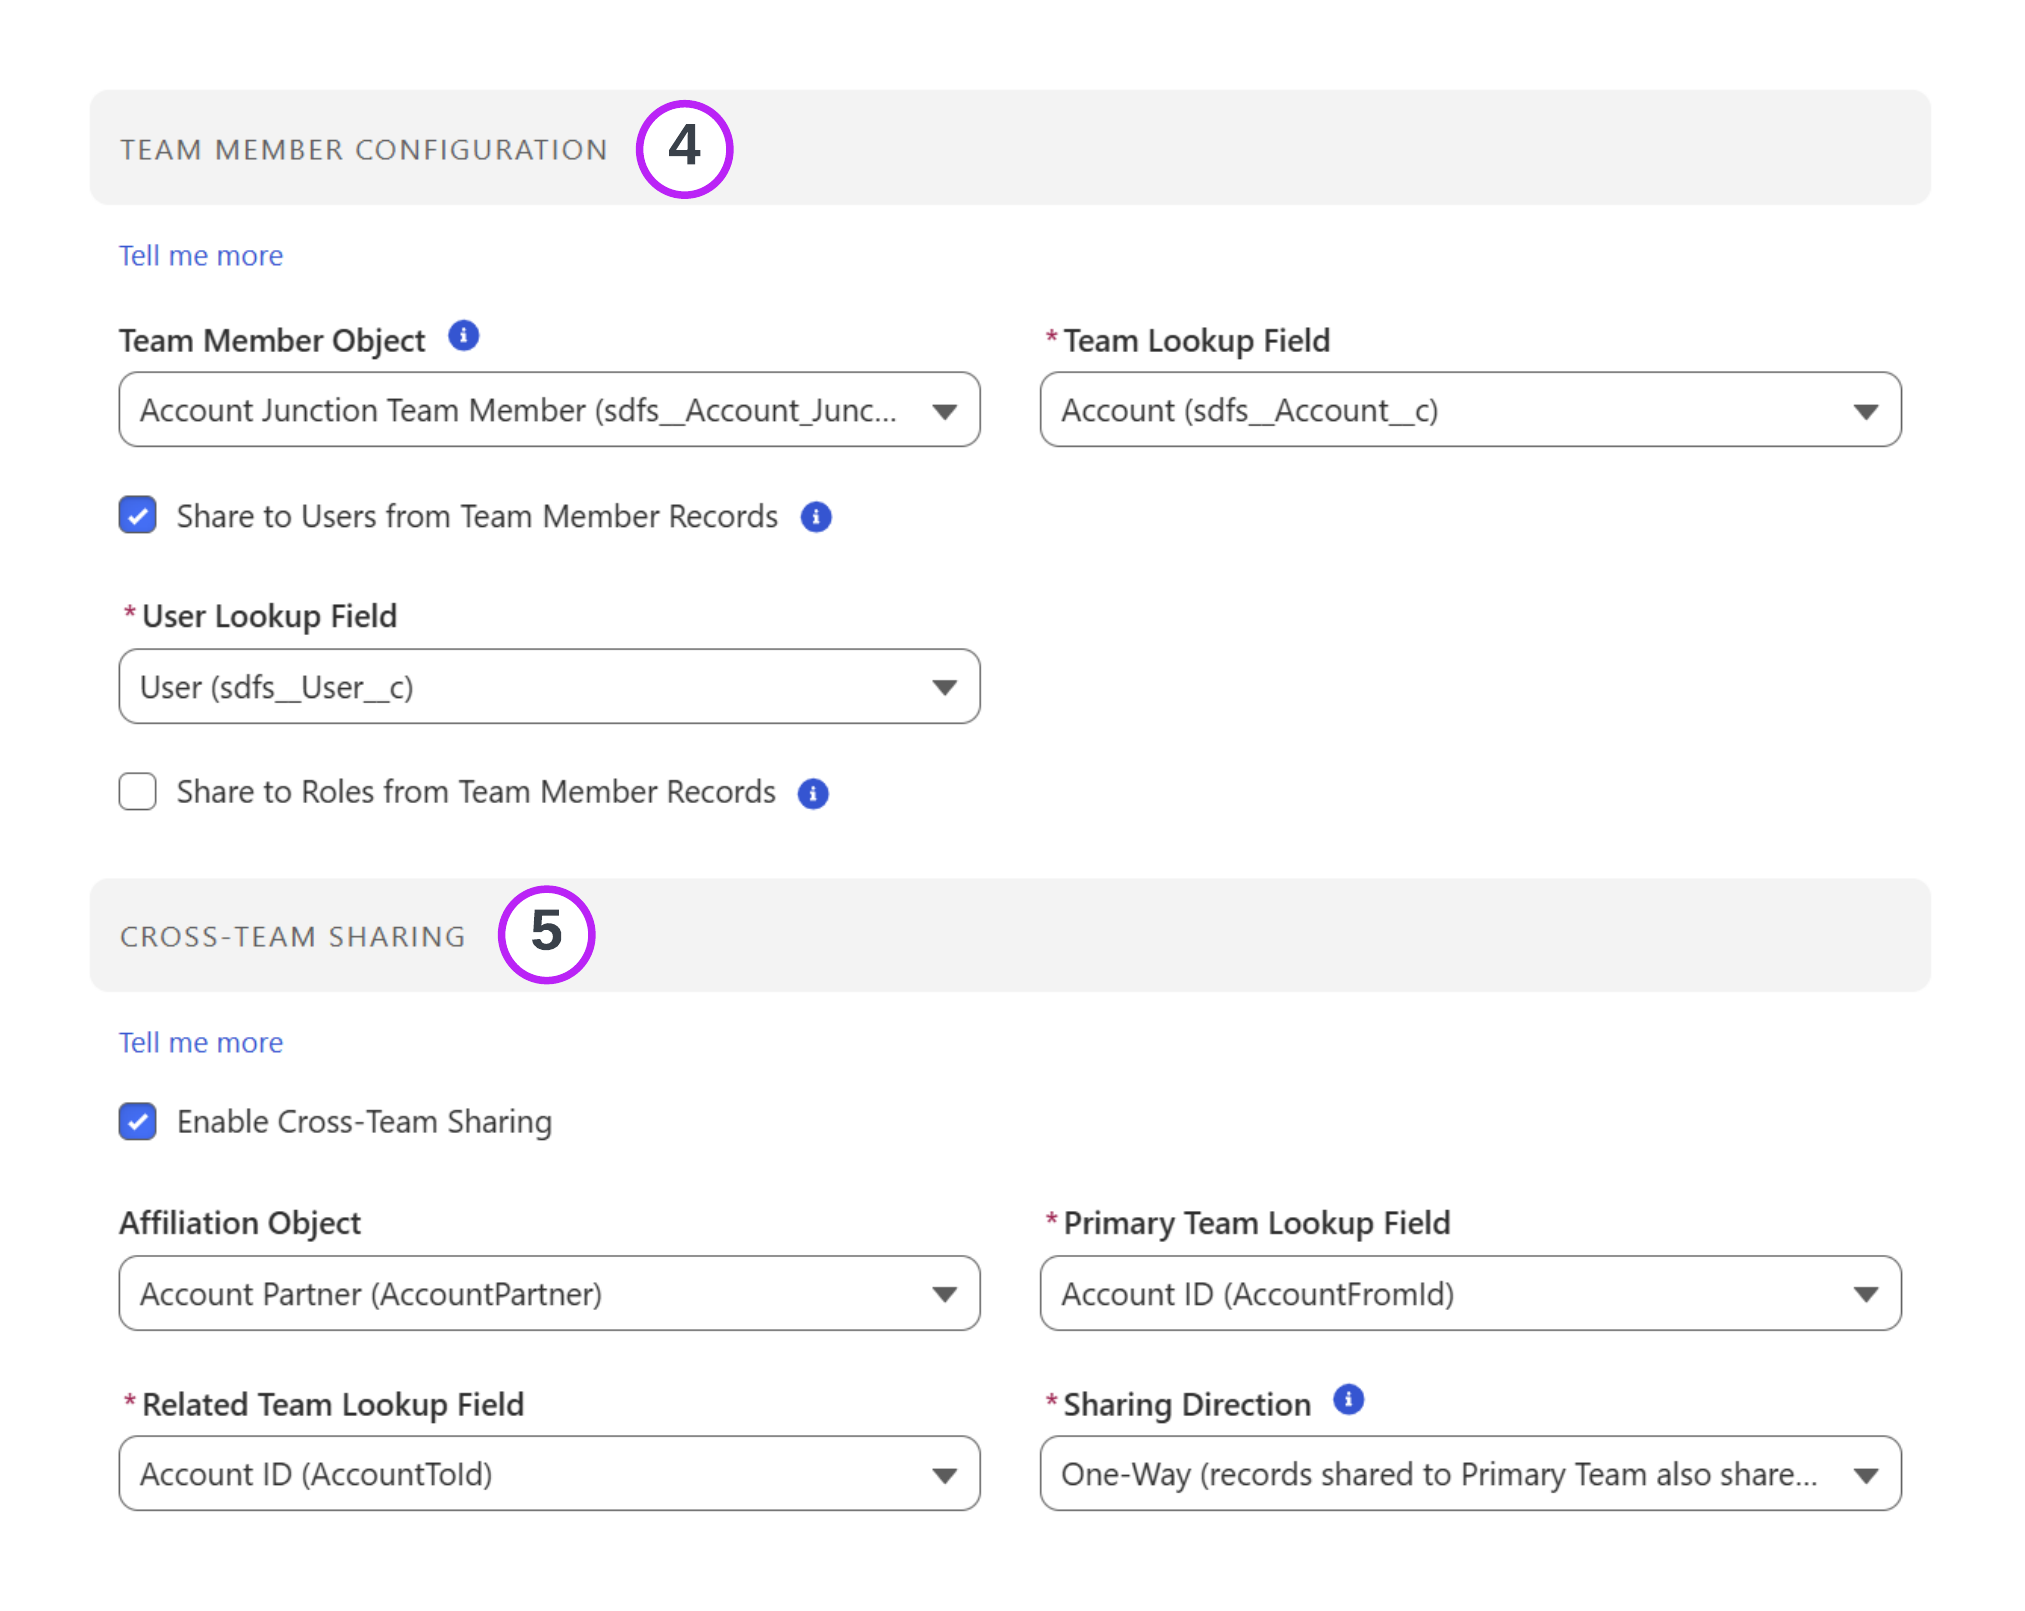The image size is (2025, 1611).
Task: Open Related Team Lookup Field dropdown
Action: coord(549,1474)
